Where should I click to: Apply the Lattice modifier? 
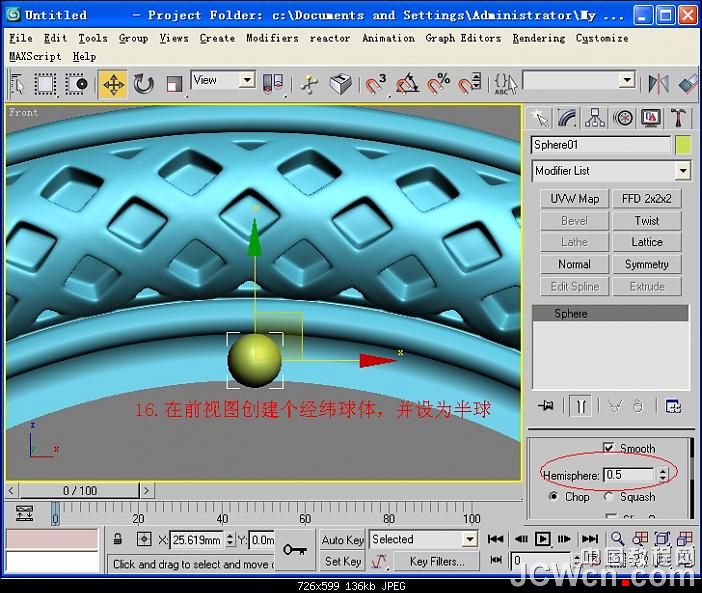[647, 242]
